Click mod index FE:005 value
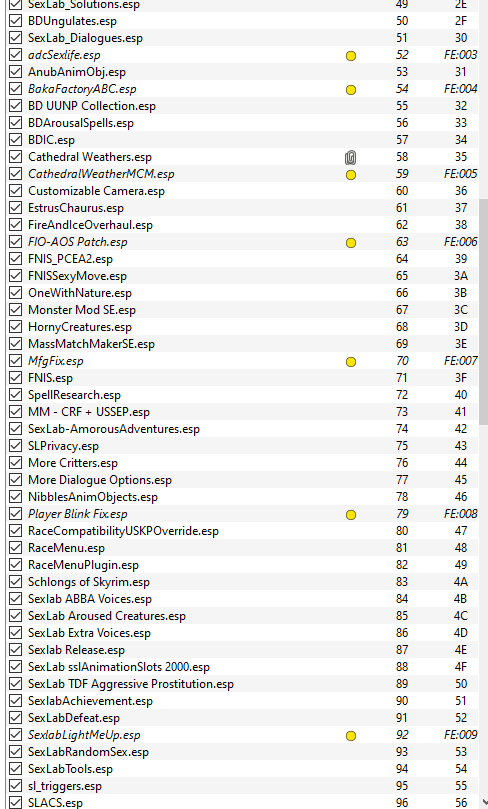 [461, 174]
